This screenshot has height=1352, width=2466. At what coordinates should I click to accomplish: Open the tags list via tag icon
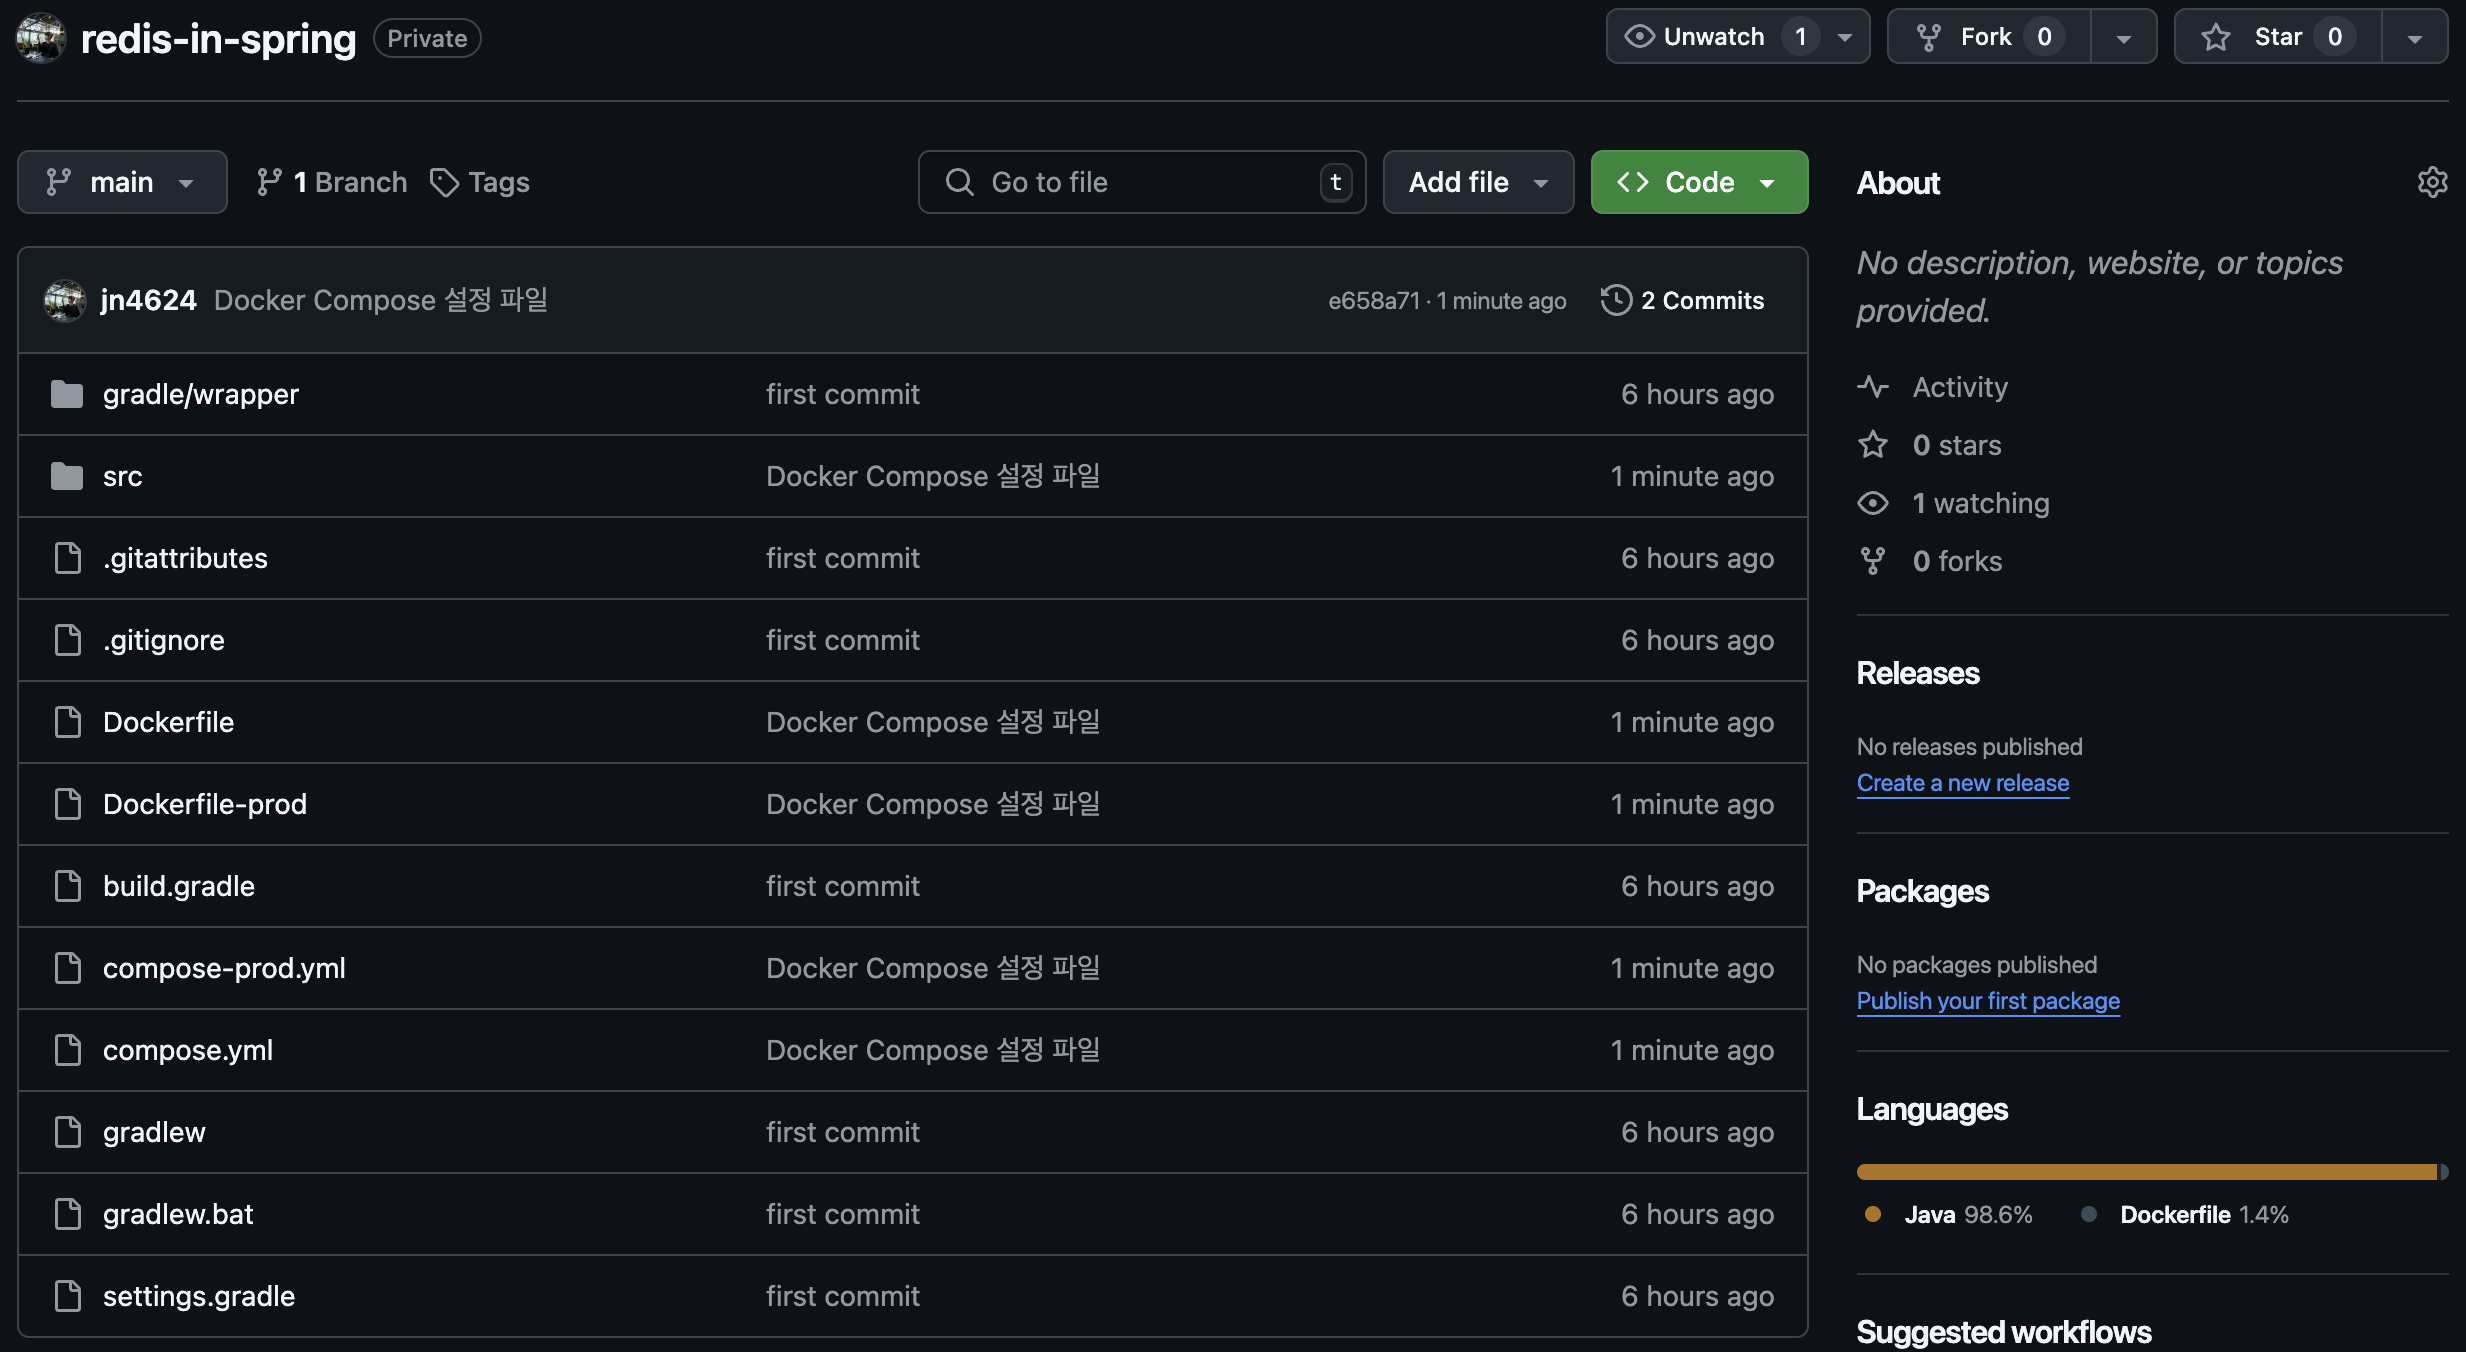pos(446,182)
